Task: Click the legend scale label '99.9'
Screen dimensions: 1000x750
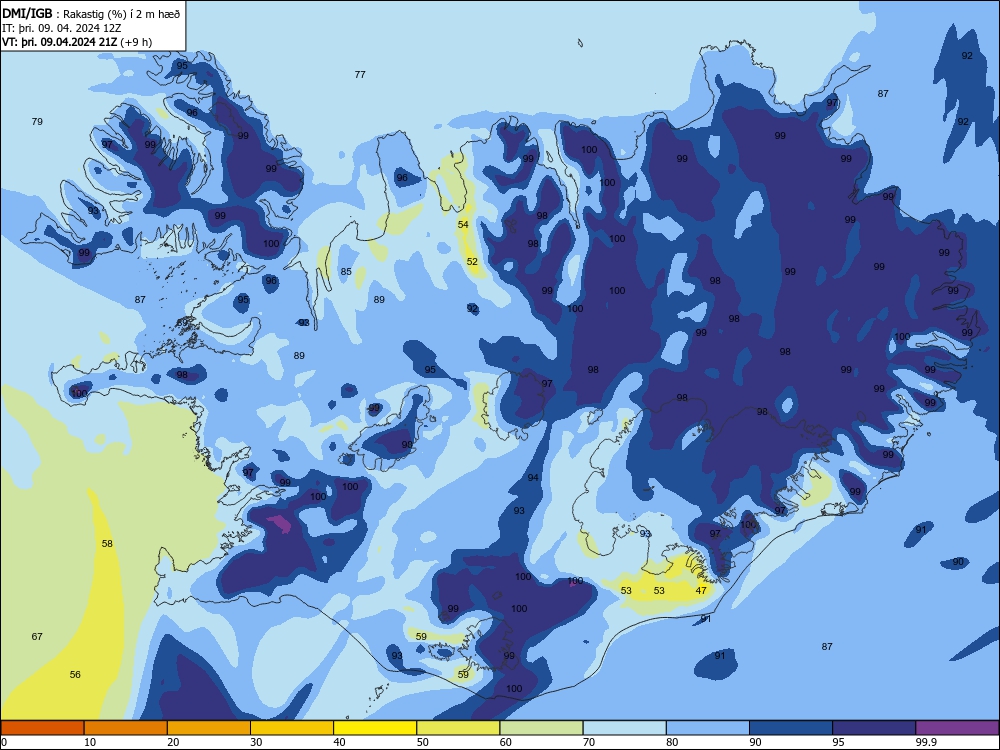Action: (925, 742)
